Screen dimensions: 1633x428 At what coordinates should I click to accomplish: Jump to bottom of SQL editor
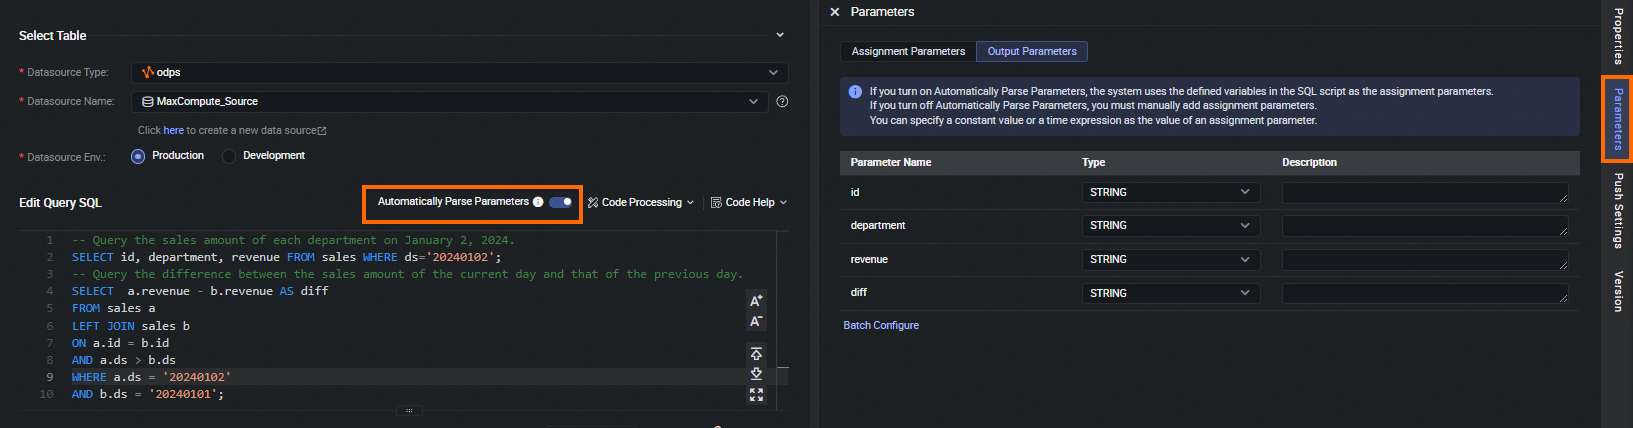tap(756, 373)
